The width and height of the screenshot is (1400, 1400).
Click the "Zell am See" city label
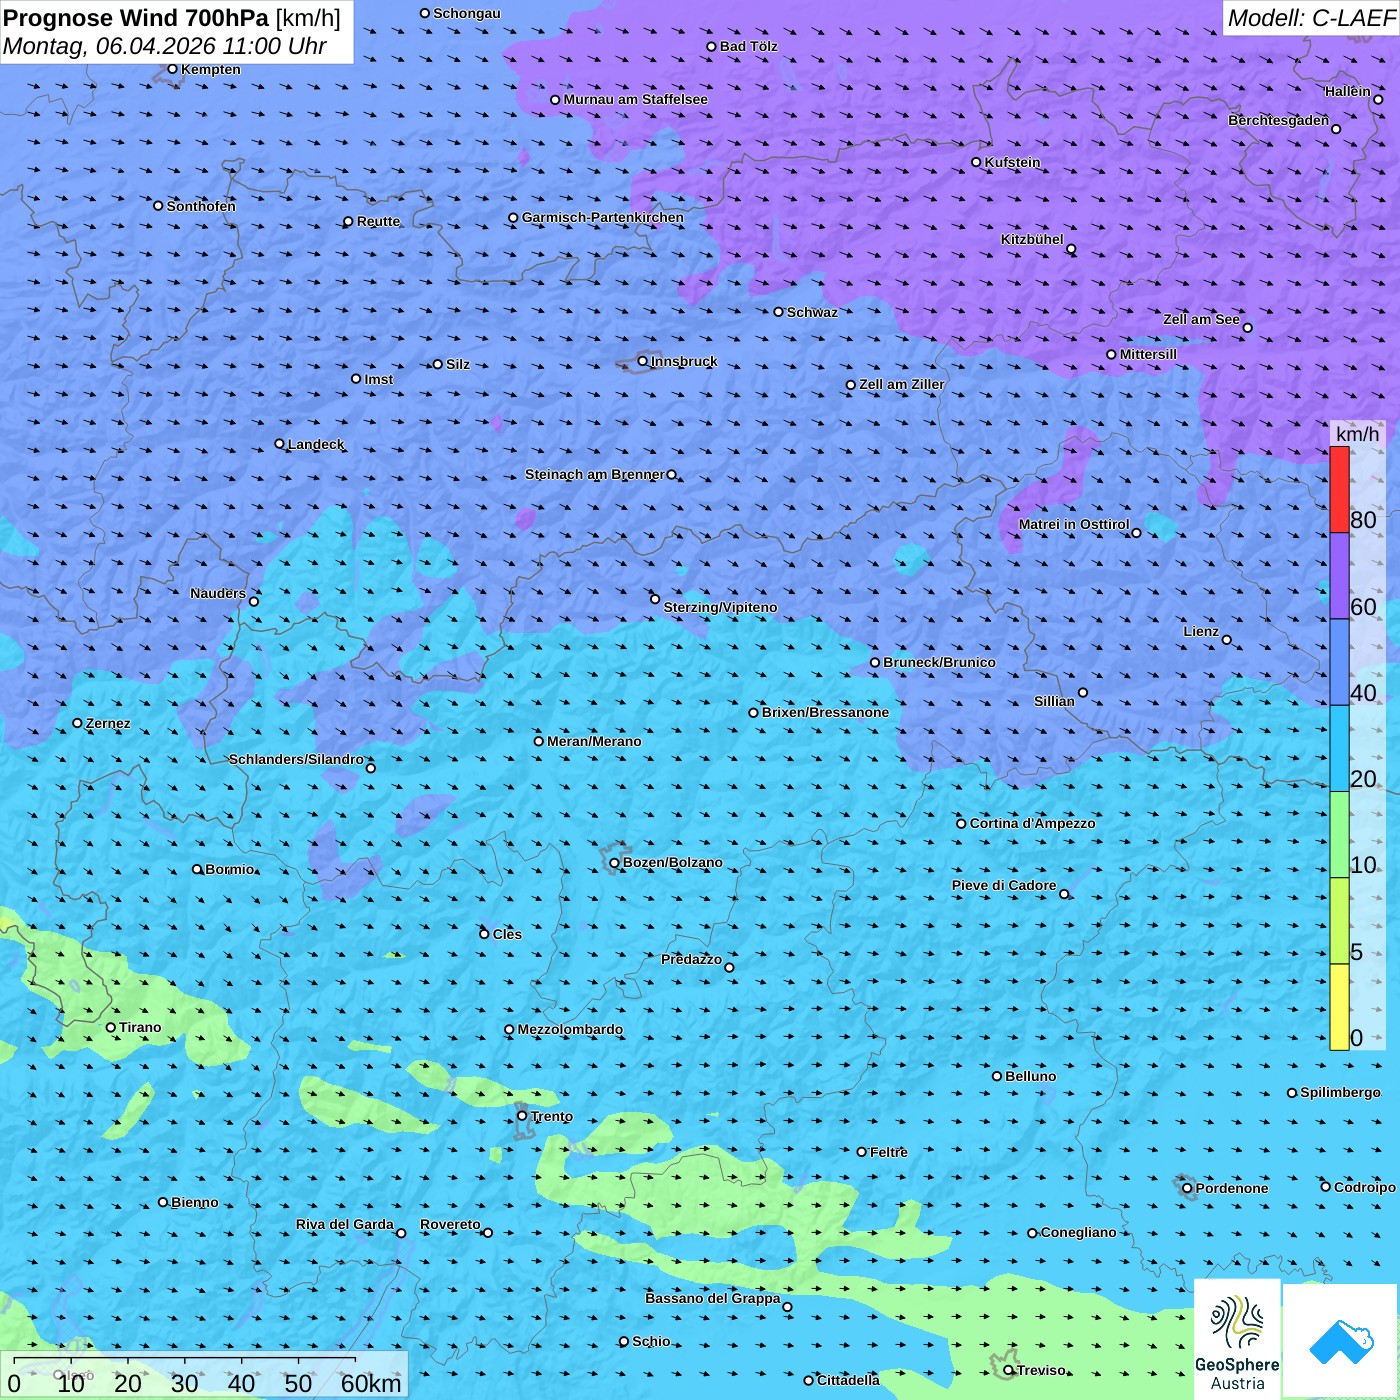pos(1201,319)
